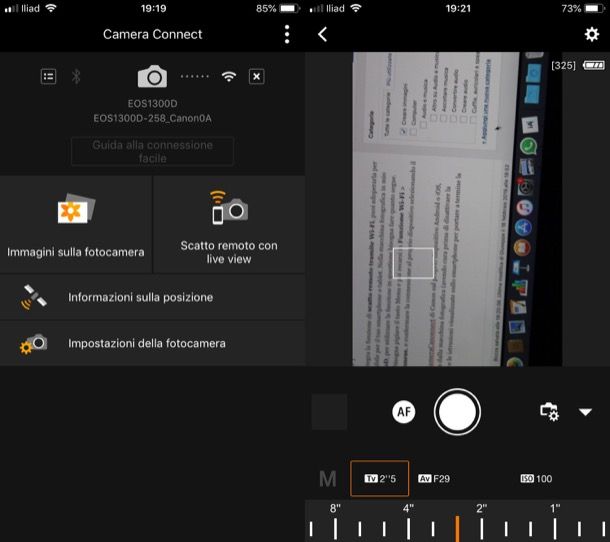Screen dimensions: 610x542
Task: Tap the Camera Connect title
Action: (152, 34)
